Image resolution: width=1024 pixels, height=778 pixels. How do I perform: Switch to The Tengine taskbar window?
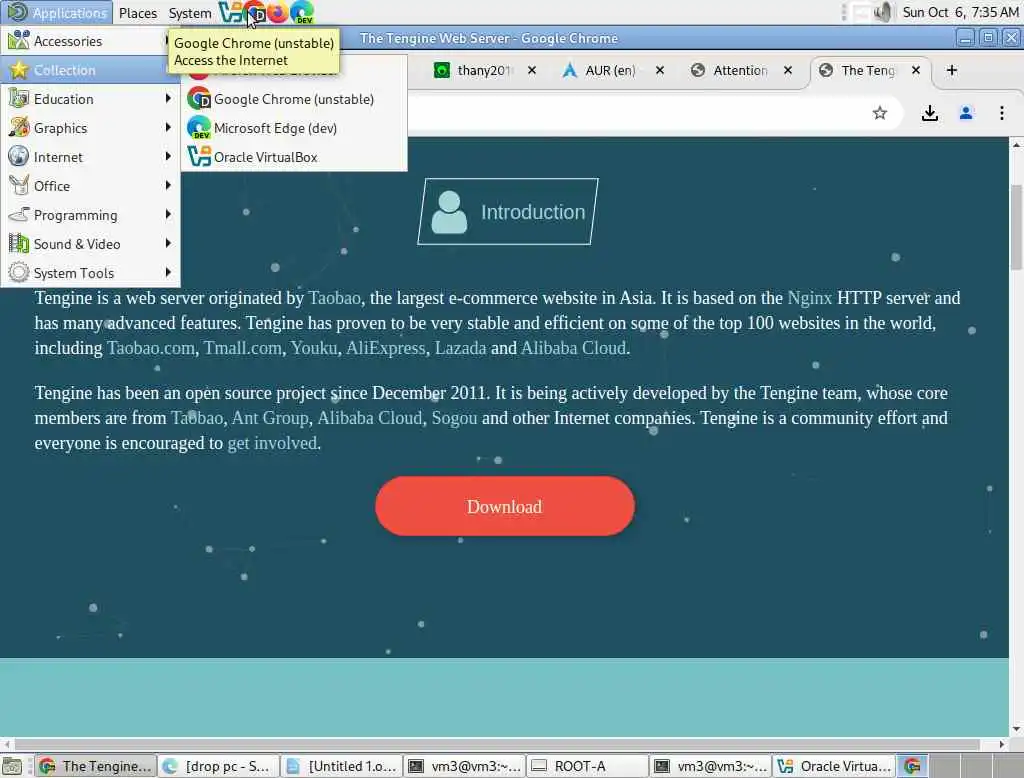(x=96, y=766)
